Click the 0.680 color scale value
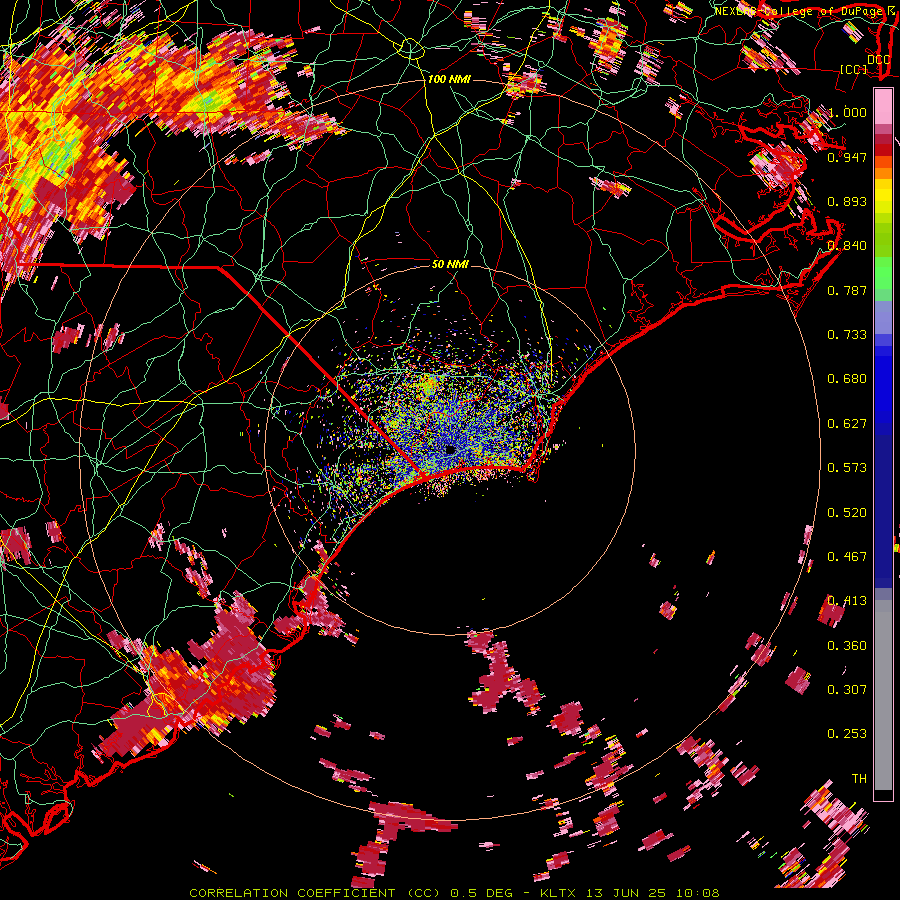This screenshot has height=900, width=900. click(847, 379)
